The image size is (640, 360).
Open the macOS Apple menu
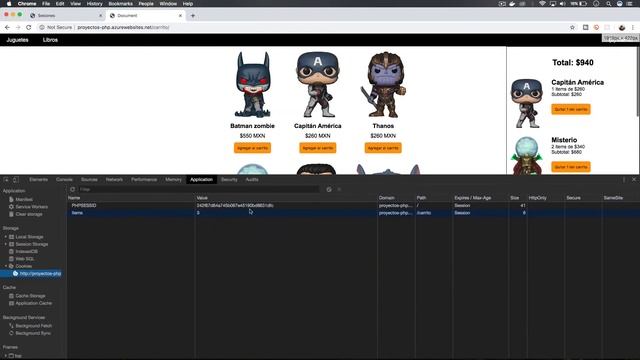click(9, 4)
